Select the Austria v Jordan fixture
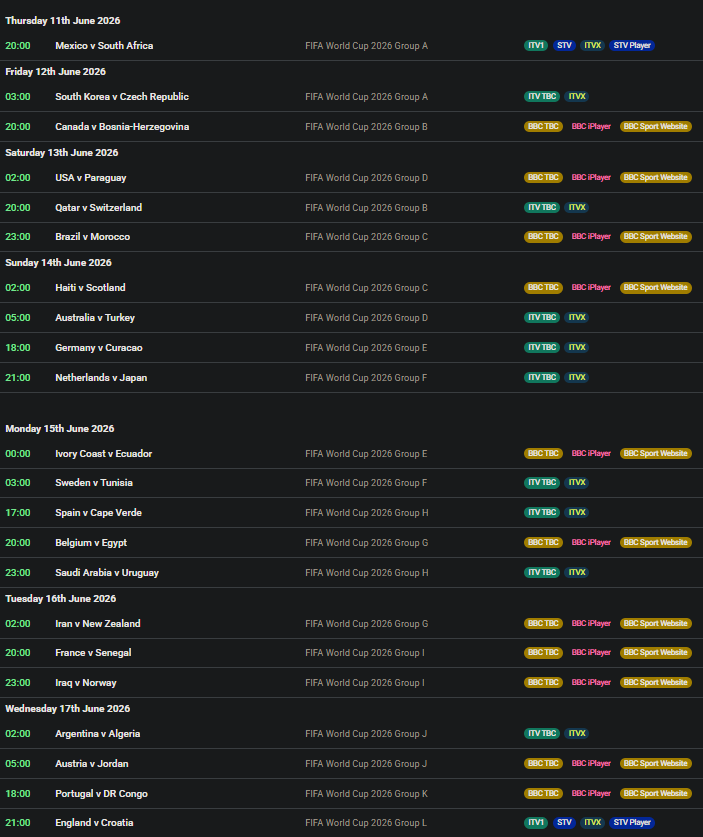 click(92, 763)
